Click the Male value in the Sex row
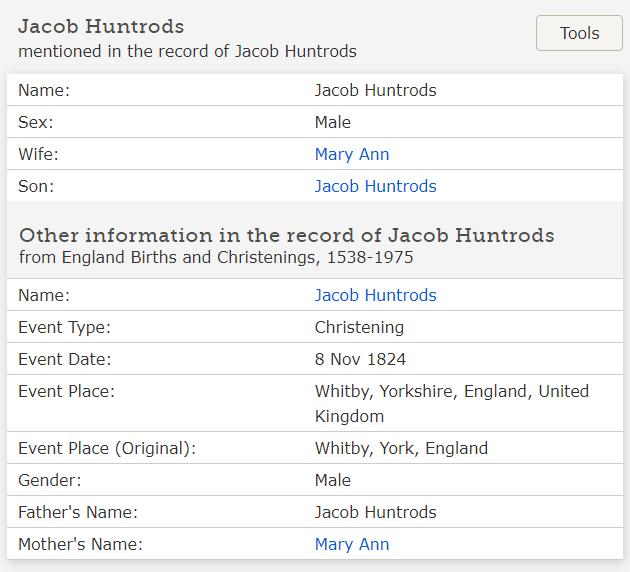The image size is (630, 572). tap(332, 122)
